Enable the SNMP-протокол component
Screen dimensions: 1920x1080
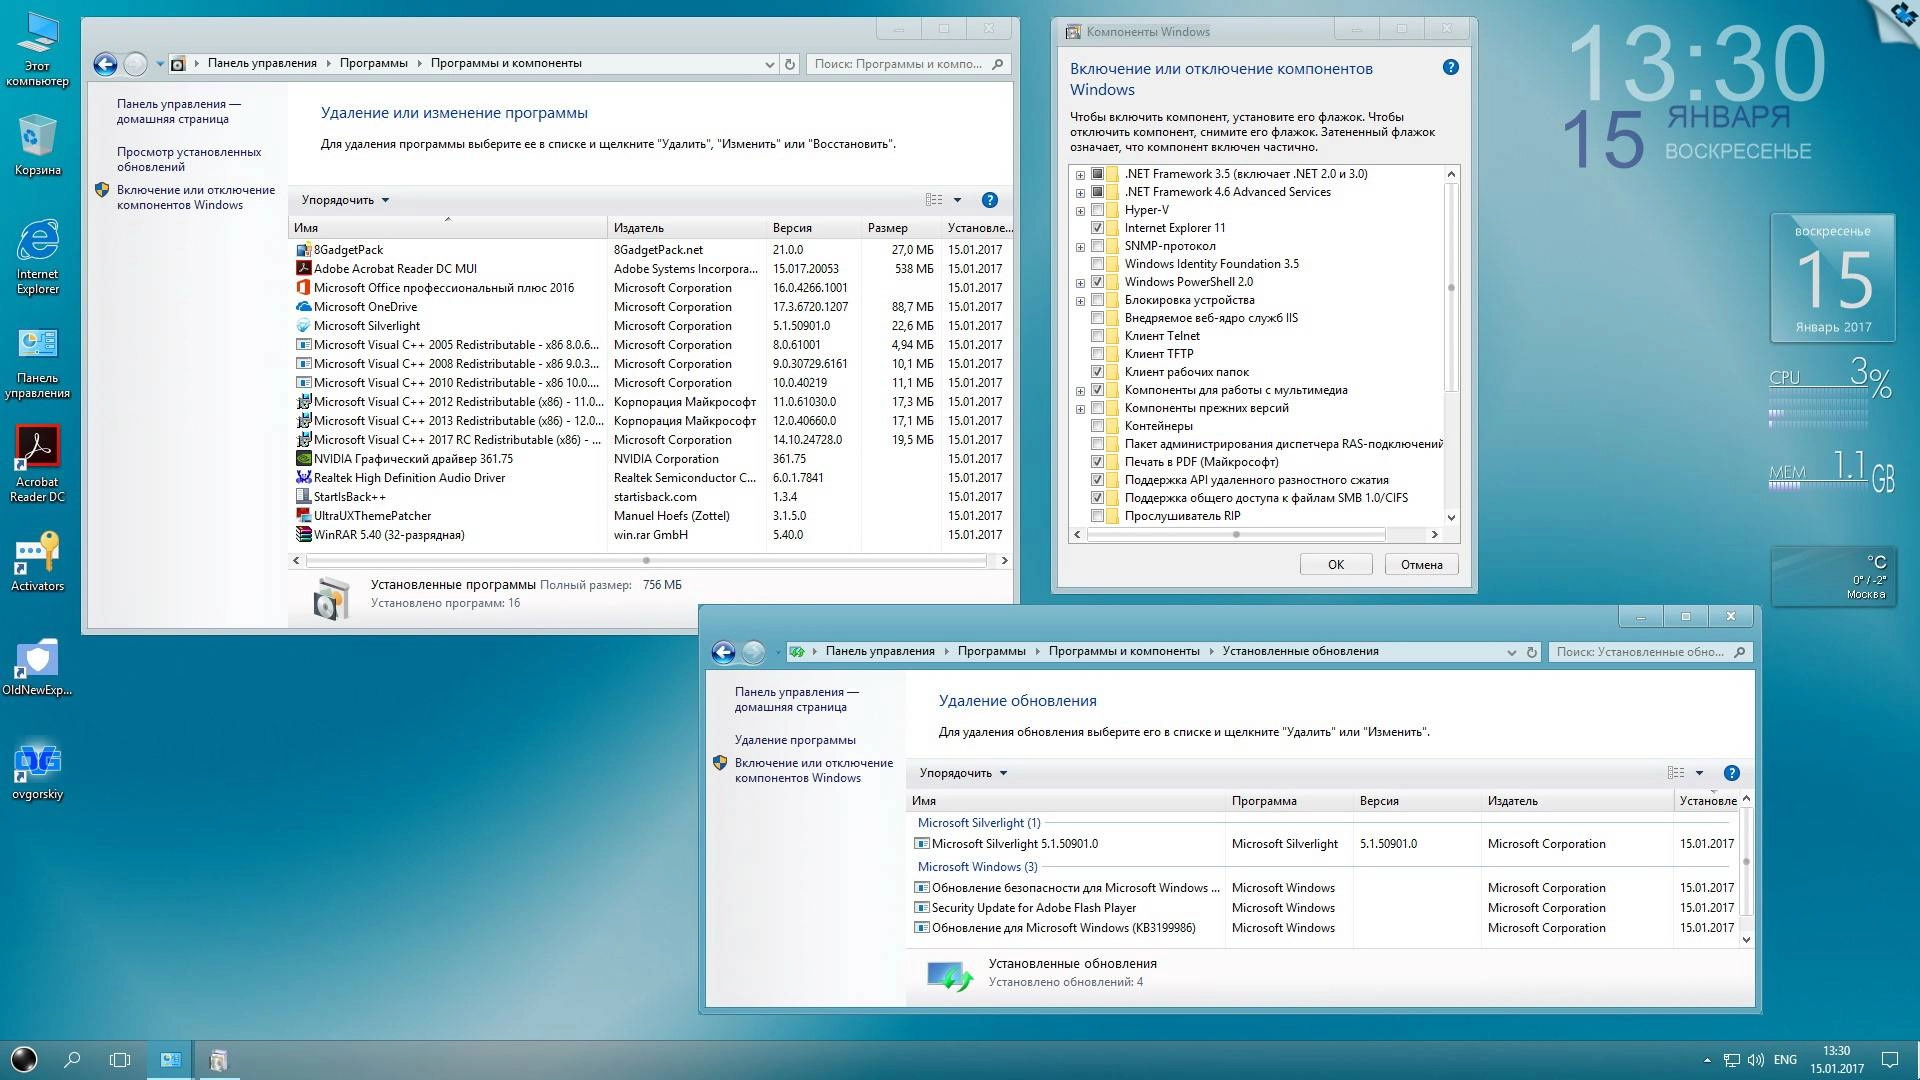point(1097,245)
